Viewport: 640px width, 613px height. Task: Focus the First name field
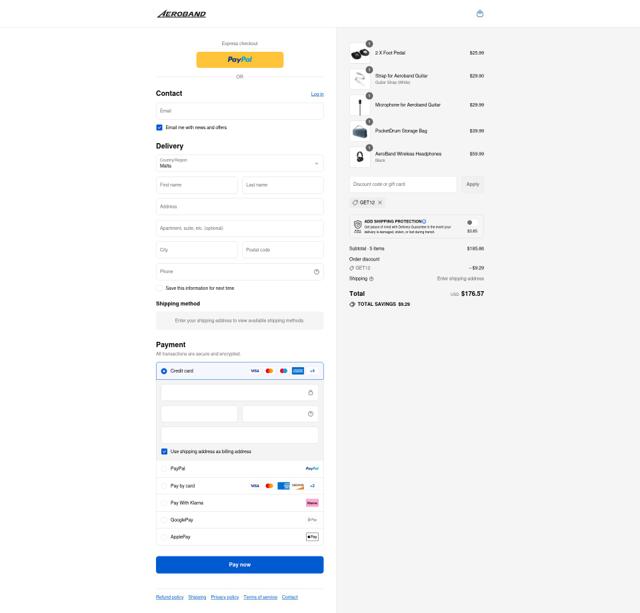(x=197, y=185)
